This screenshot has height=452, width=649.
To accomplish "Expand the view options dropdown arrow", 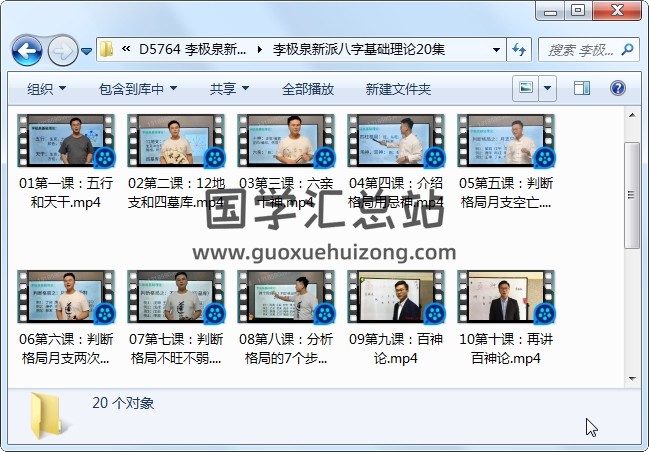I will pos(548,89).
